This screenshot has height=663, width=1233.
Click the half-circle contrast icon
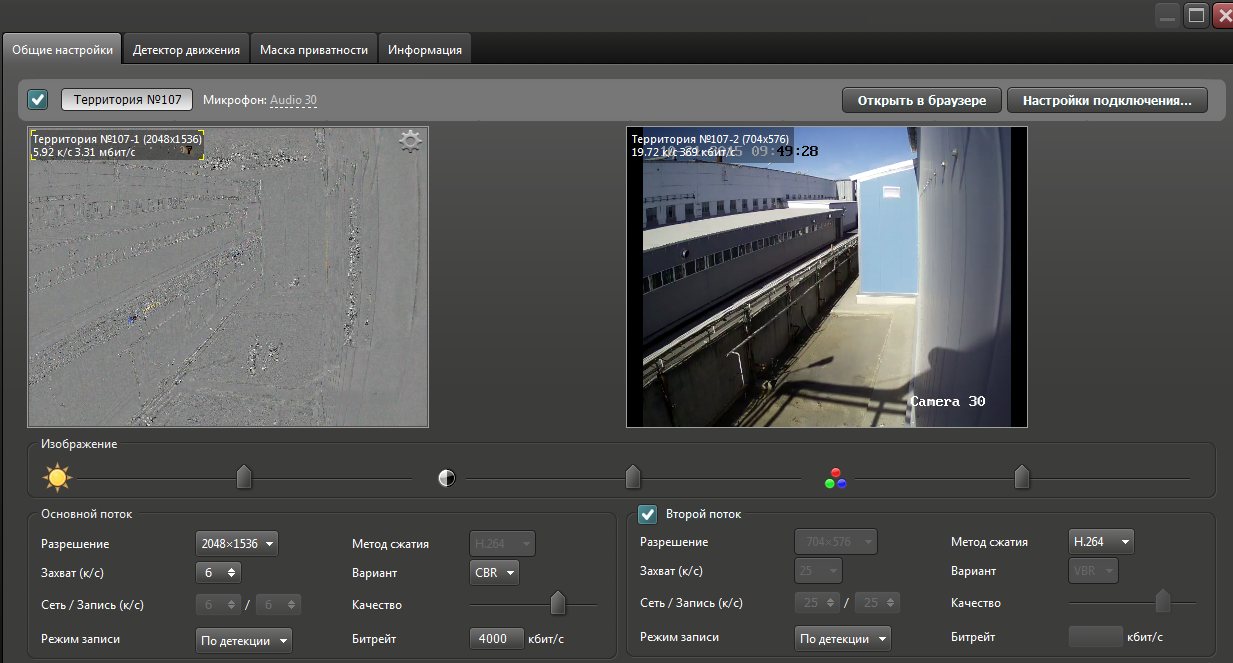tap(447, 478)
